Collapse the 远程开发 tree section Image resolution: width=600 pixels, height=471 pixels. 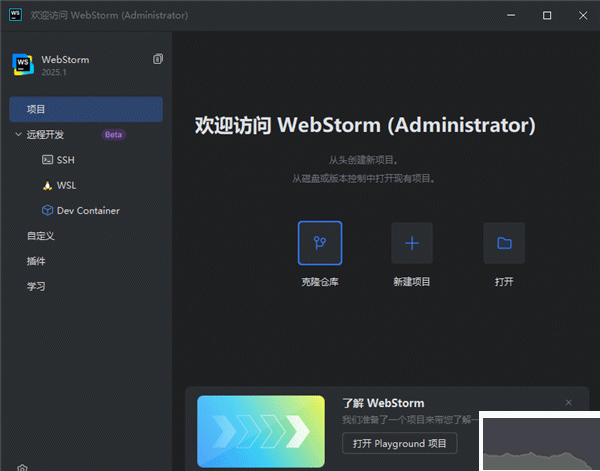coord(18,134)
